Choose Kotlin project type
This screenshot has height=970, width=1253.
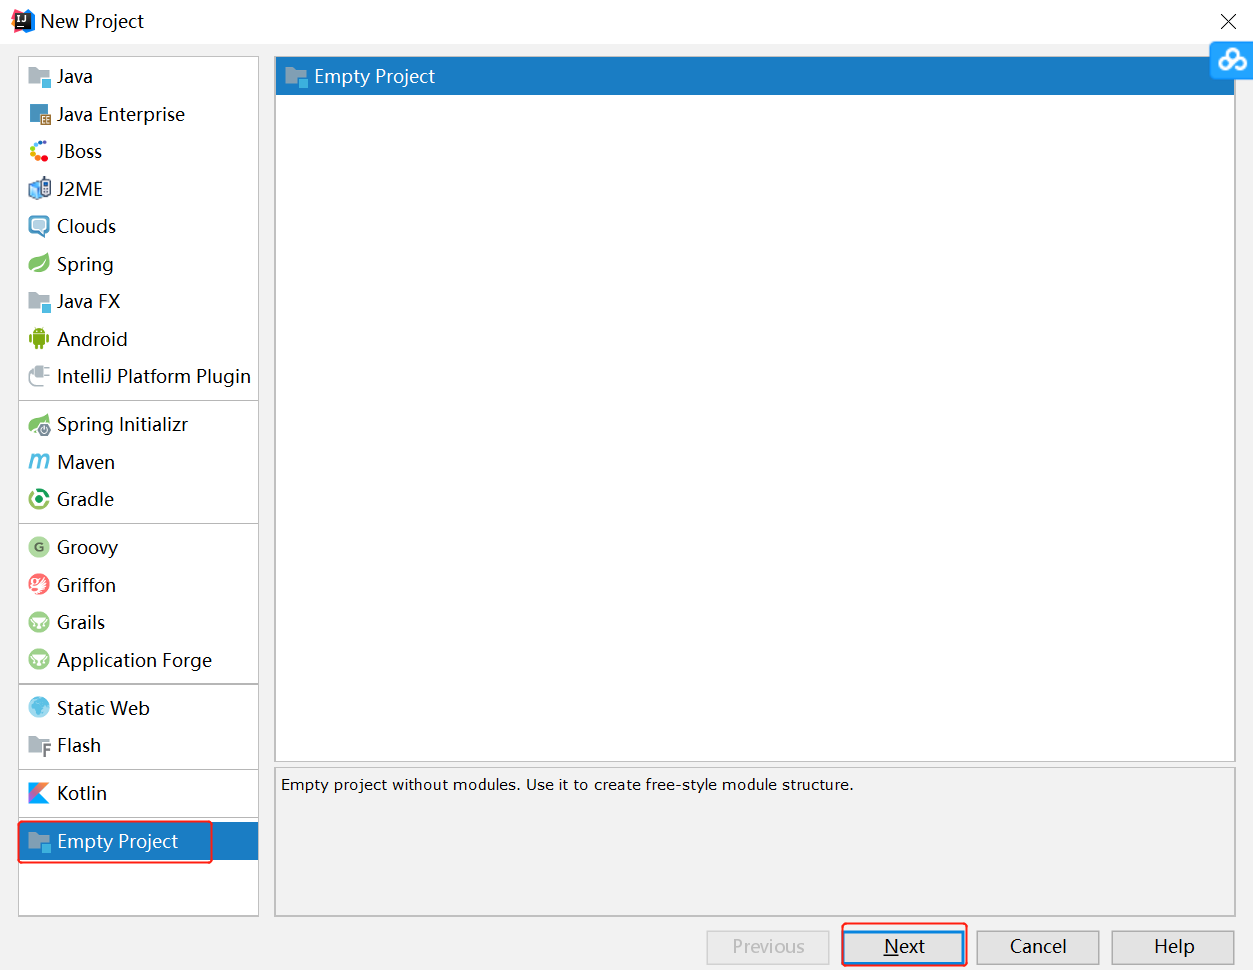(x=138, y=793)
